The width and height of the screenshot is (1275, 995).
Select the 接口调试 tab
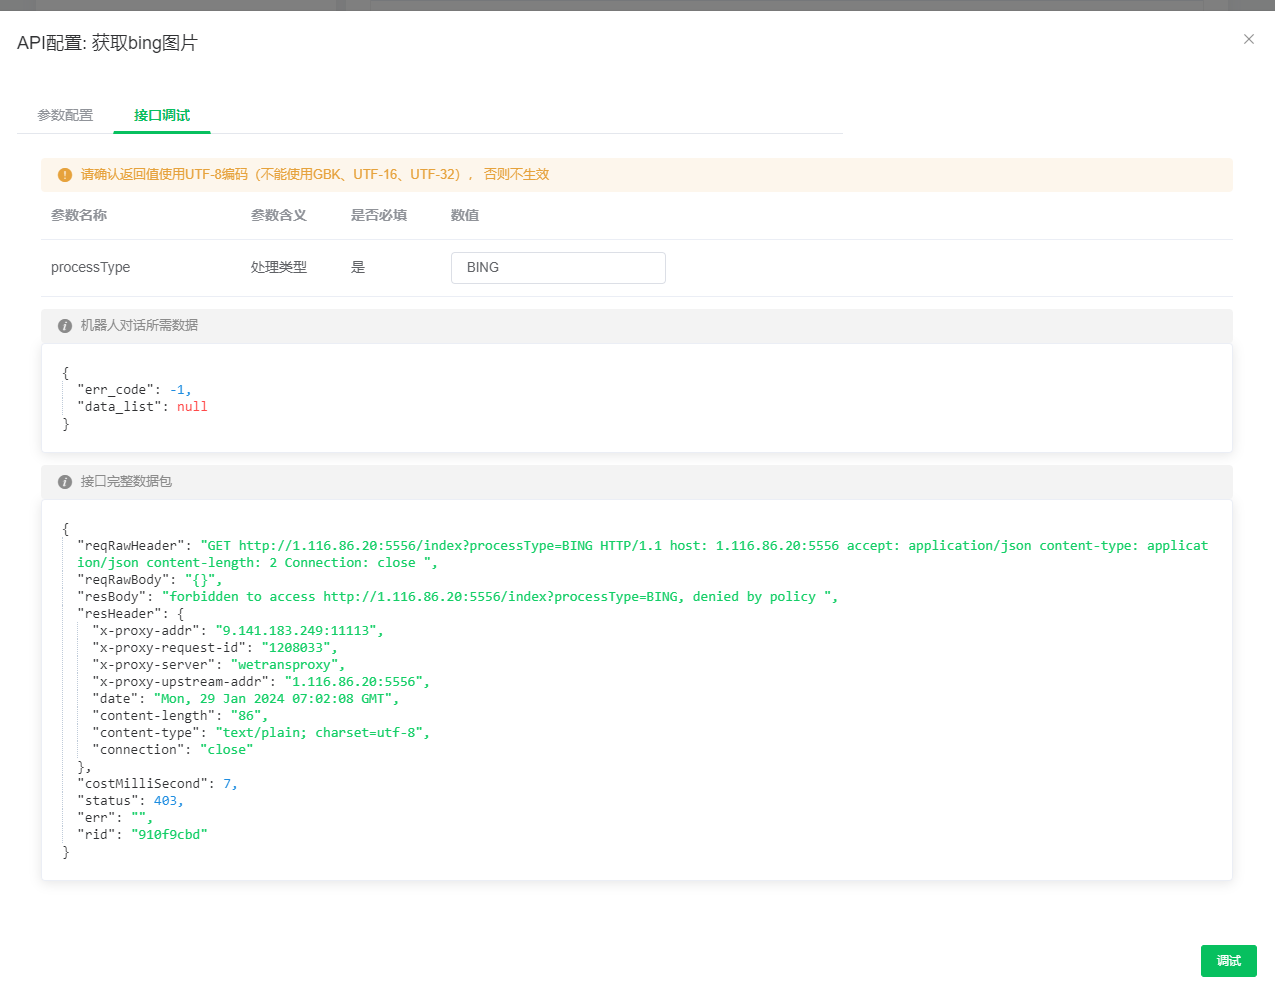pos(162,115)
